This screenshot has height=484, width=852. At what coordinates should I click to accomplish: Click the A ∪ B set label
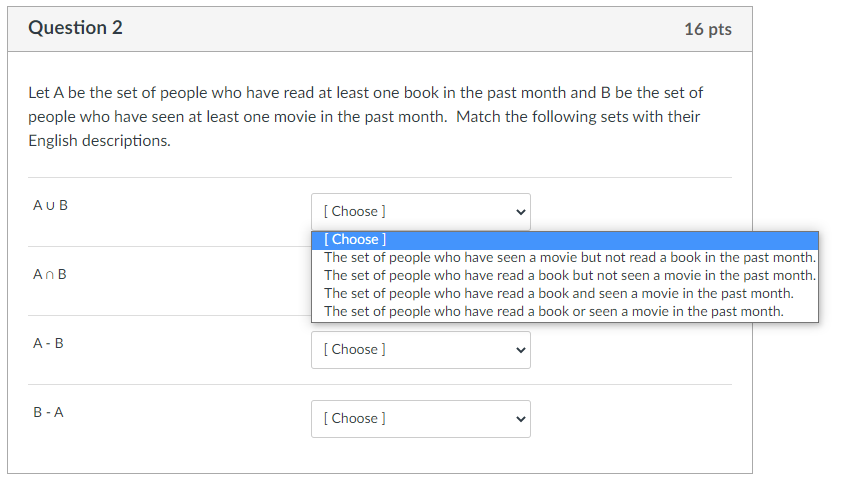tap(50, 205)
